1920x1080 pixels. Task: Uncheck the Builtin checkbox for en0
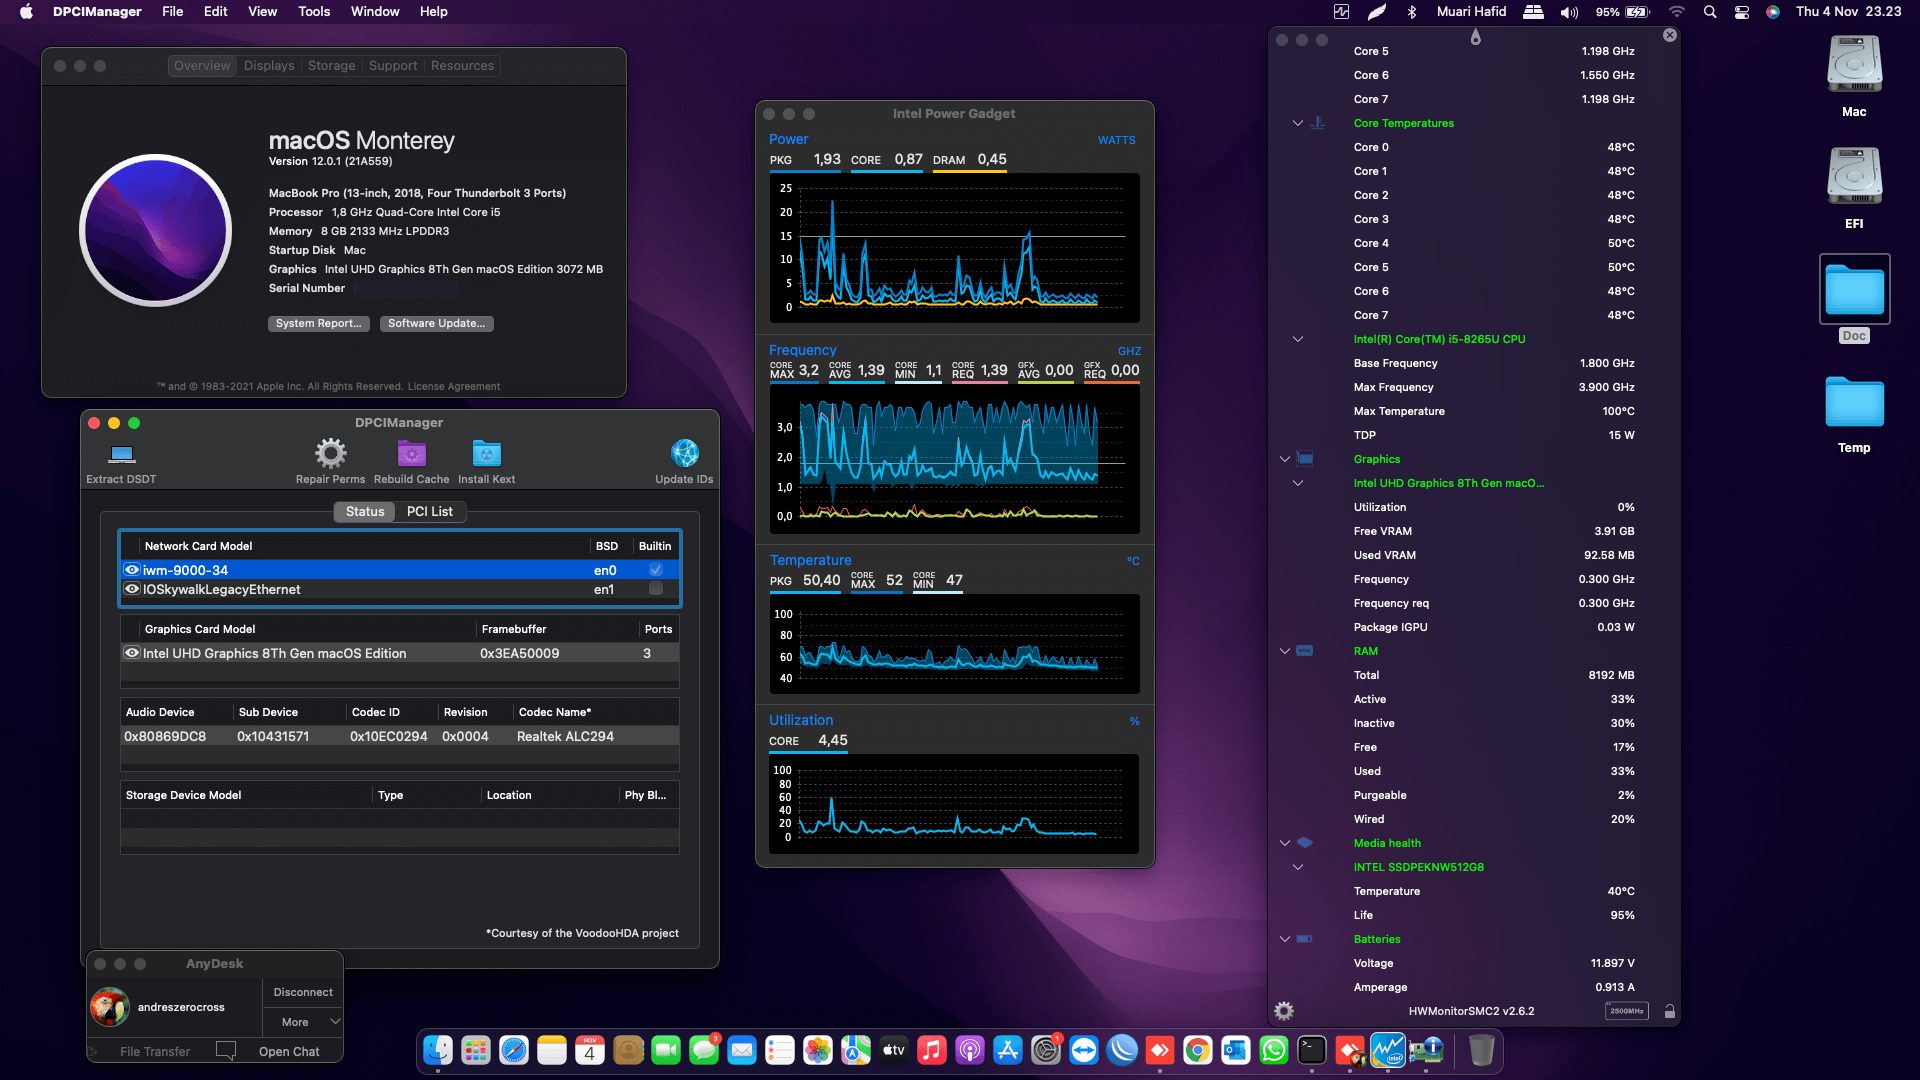[x=656, y=569]
